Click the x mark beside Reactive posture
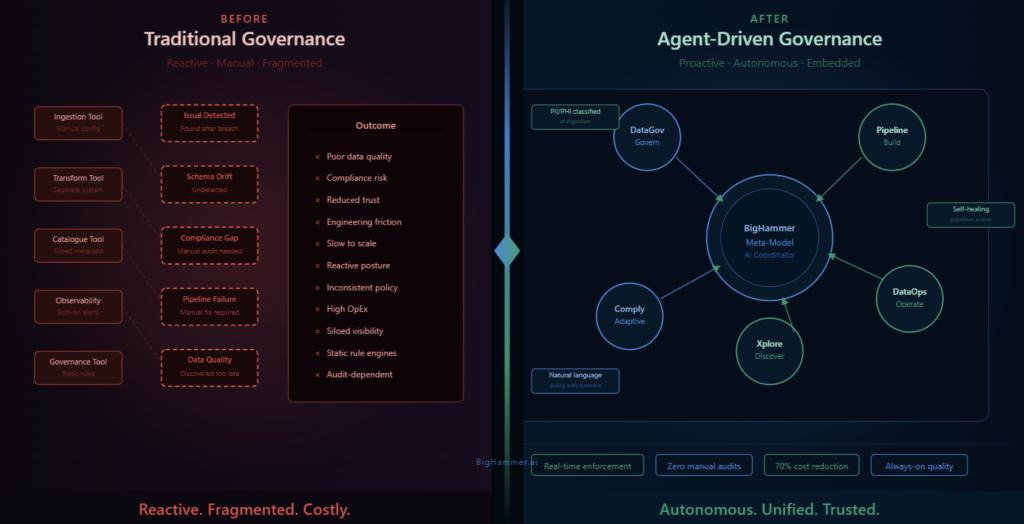1024x524 pixels. pos(317,266)
